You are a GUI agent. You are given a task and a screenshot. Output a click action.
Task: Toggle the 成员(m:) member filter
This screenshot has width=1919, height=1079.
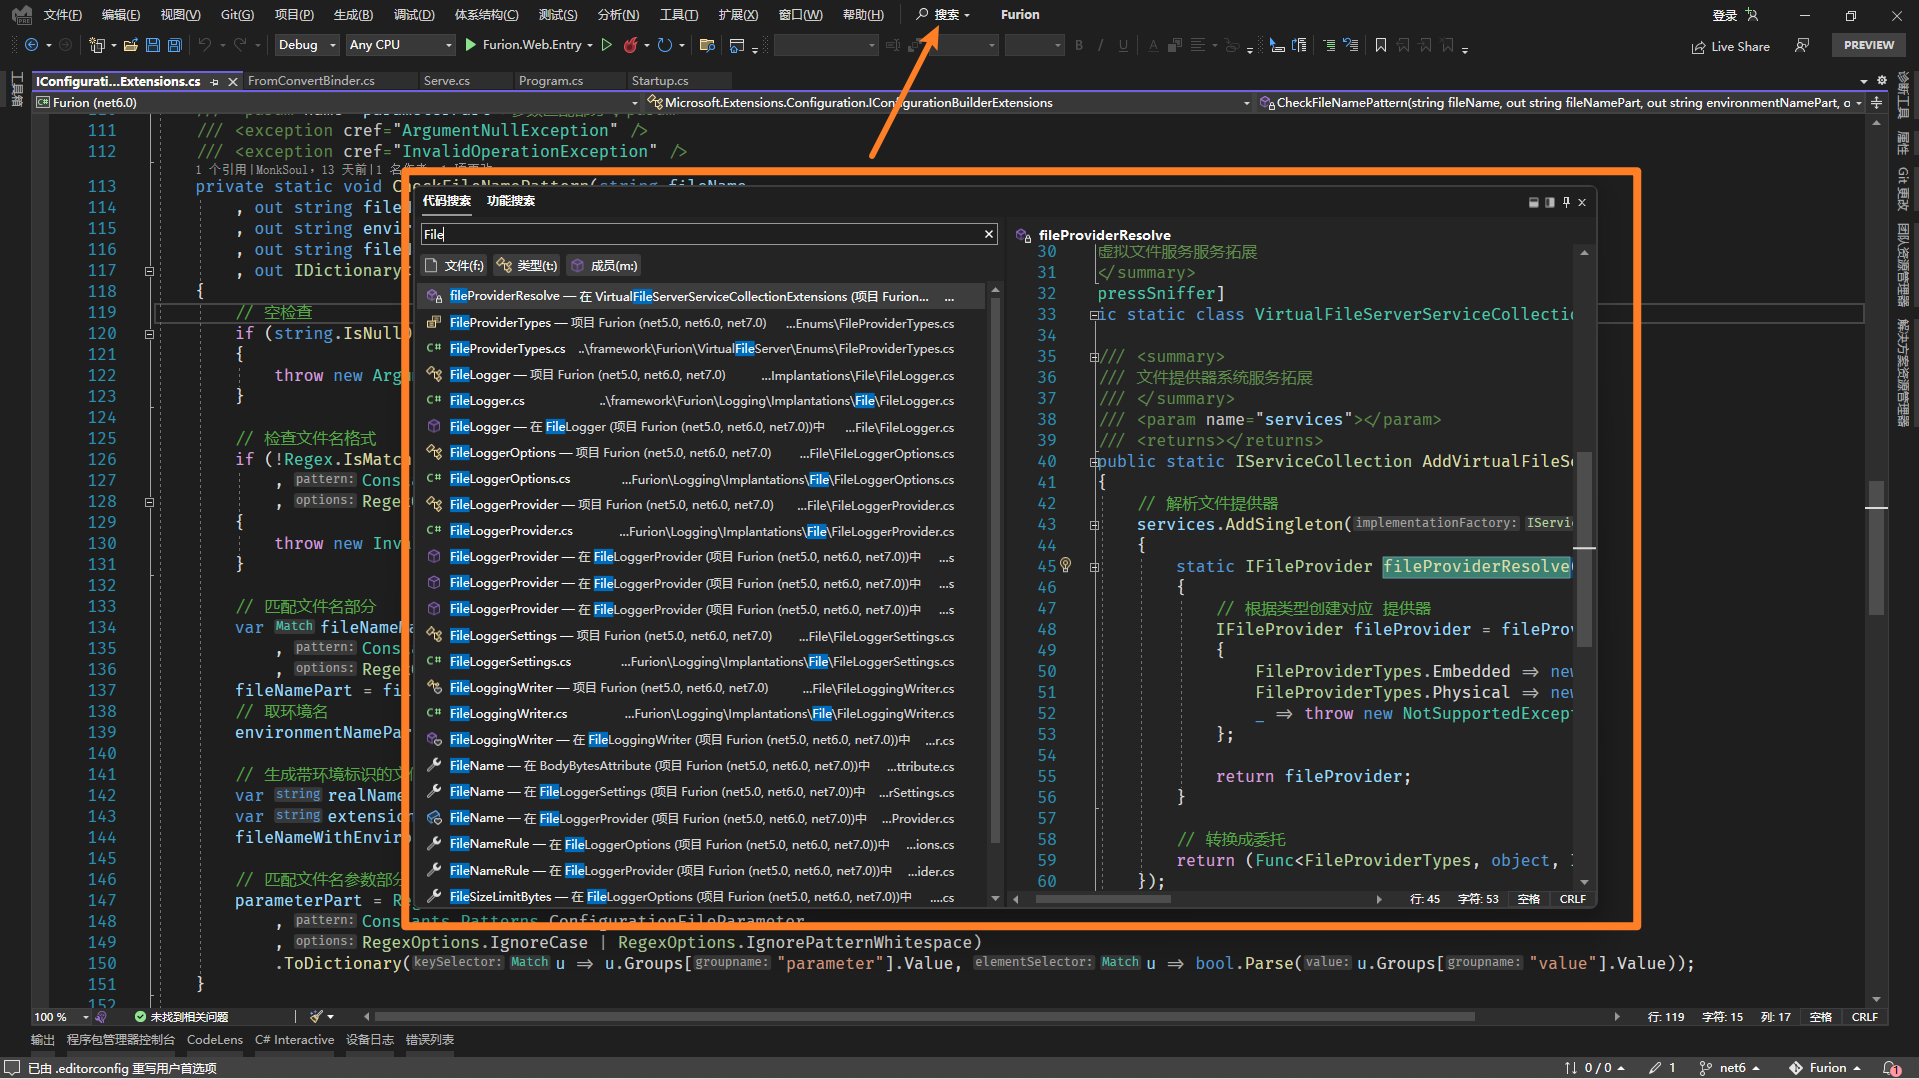(604, 265)
